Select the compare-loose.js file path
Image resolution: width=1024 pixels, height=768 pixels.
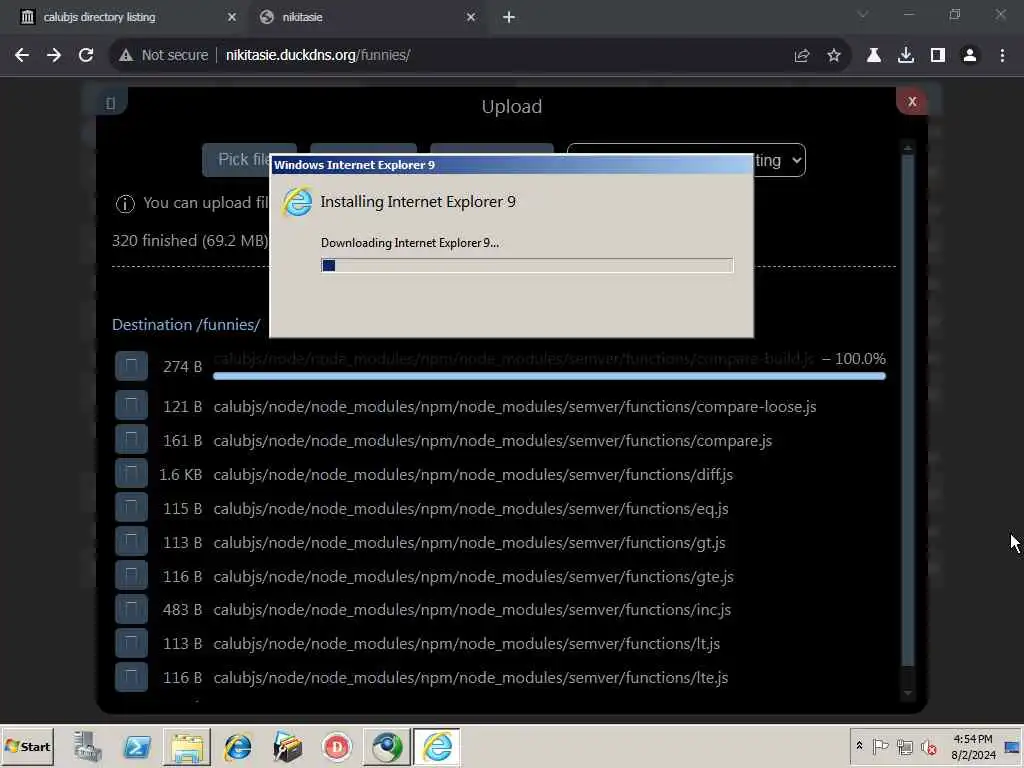(515, 407)
